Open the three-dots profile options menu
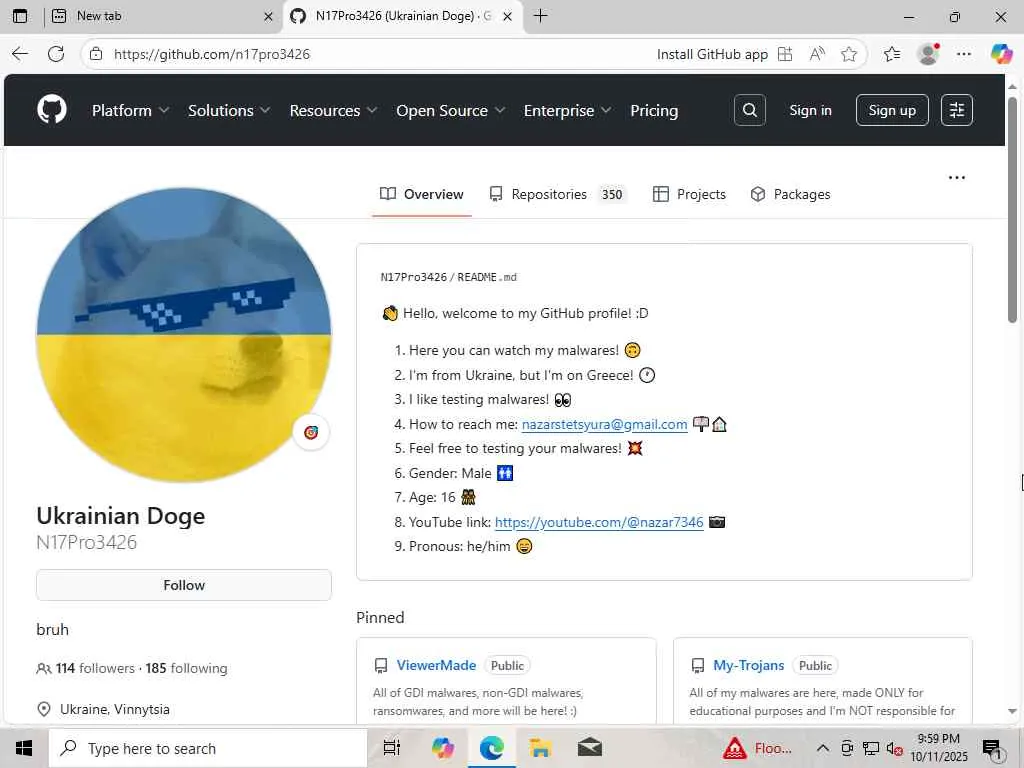The width and height of the screenshot is (1024, 768). [956, 178]
